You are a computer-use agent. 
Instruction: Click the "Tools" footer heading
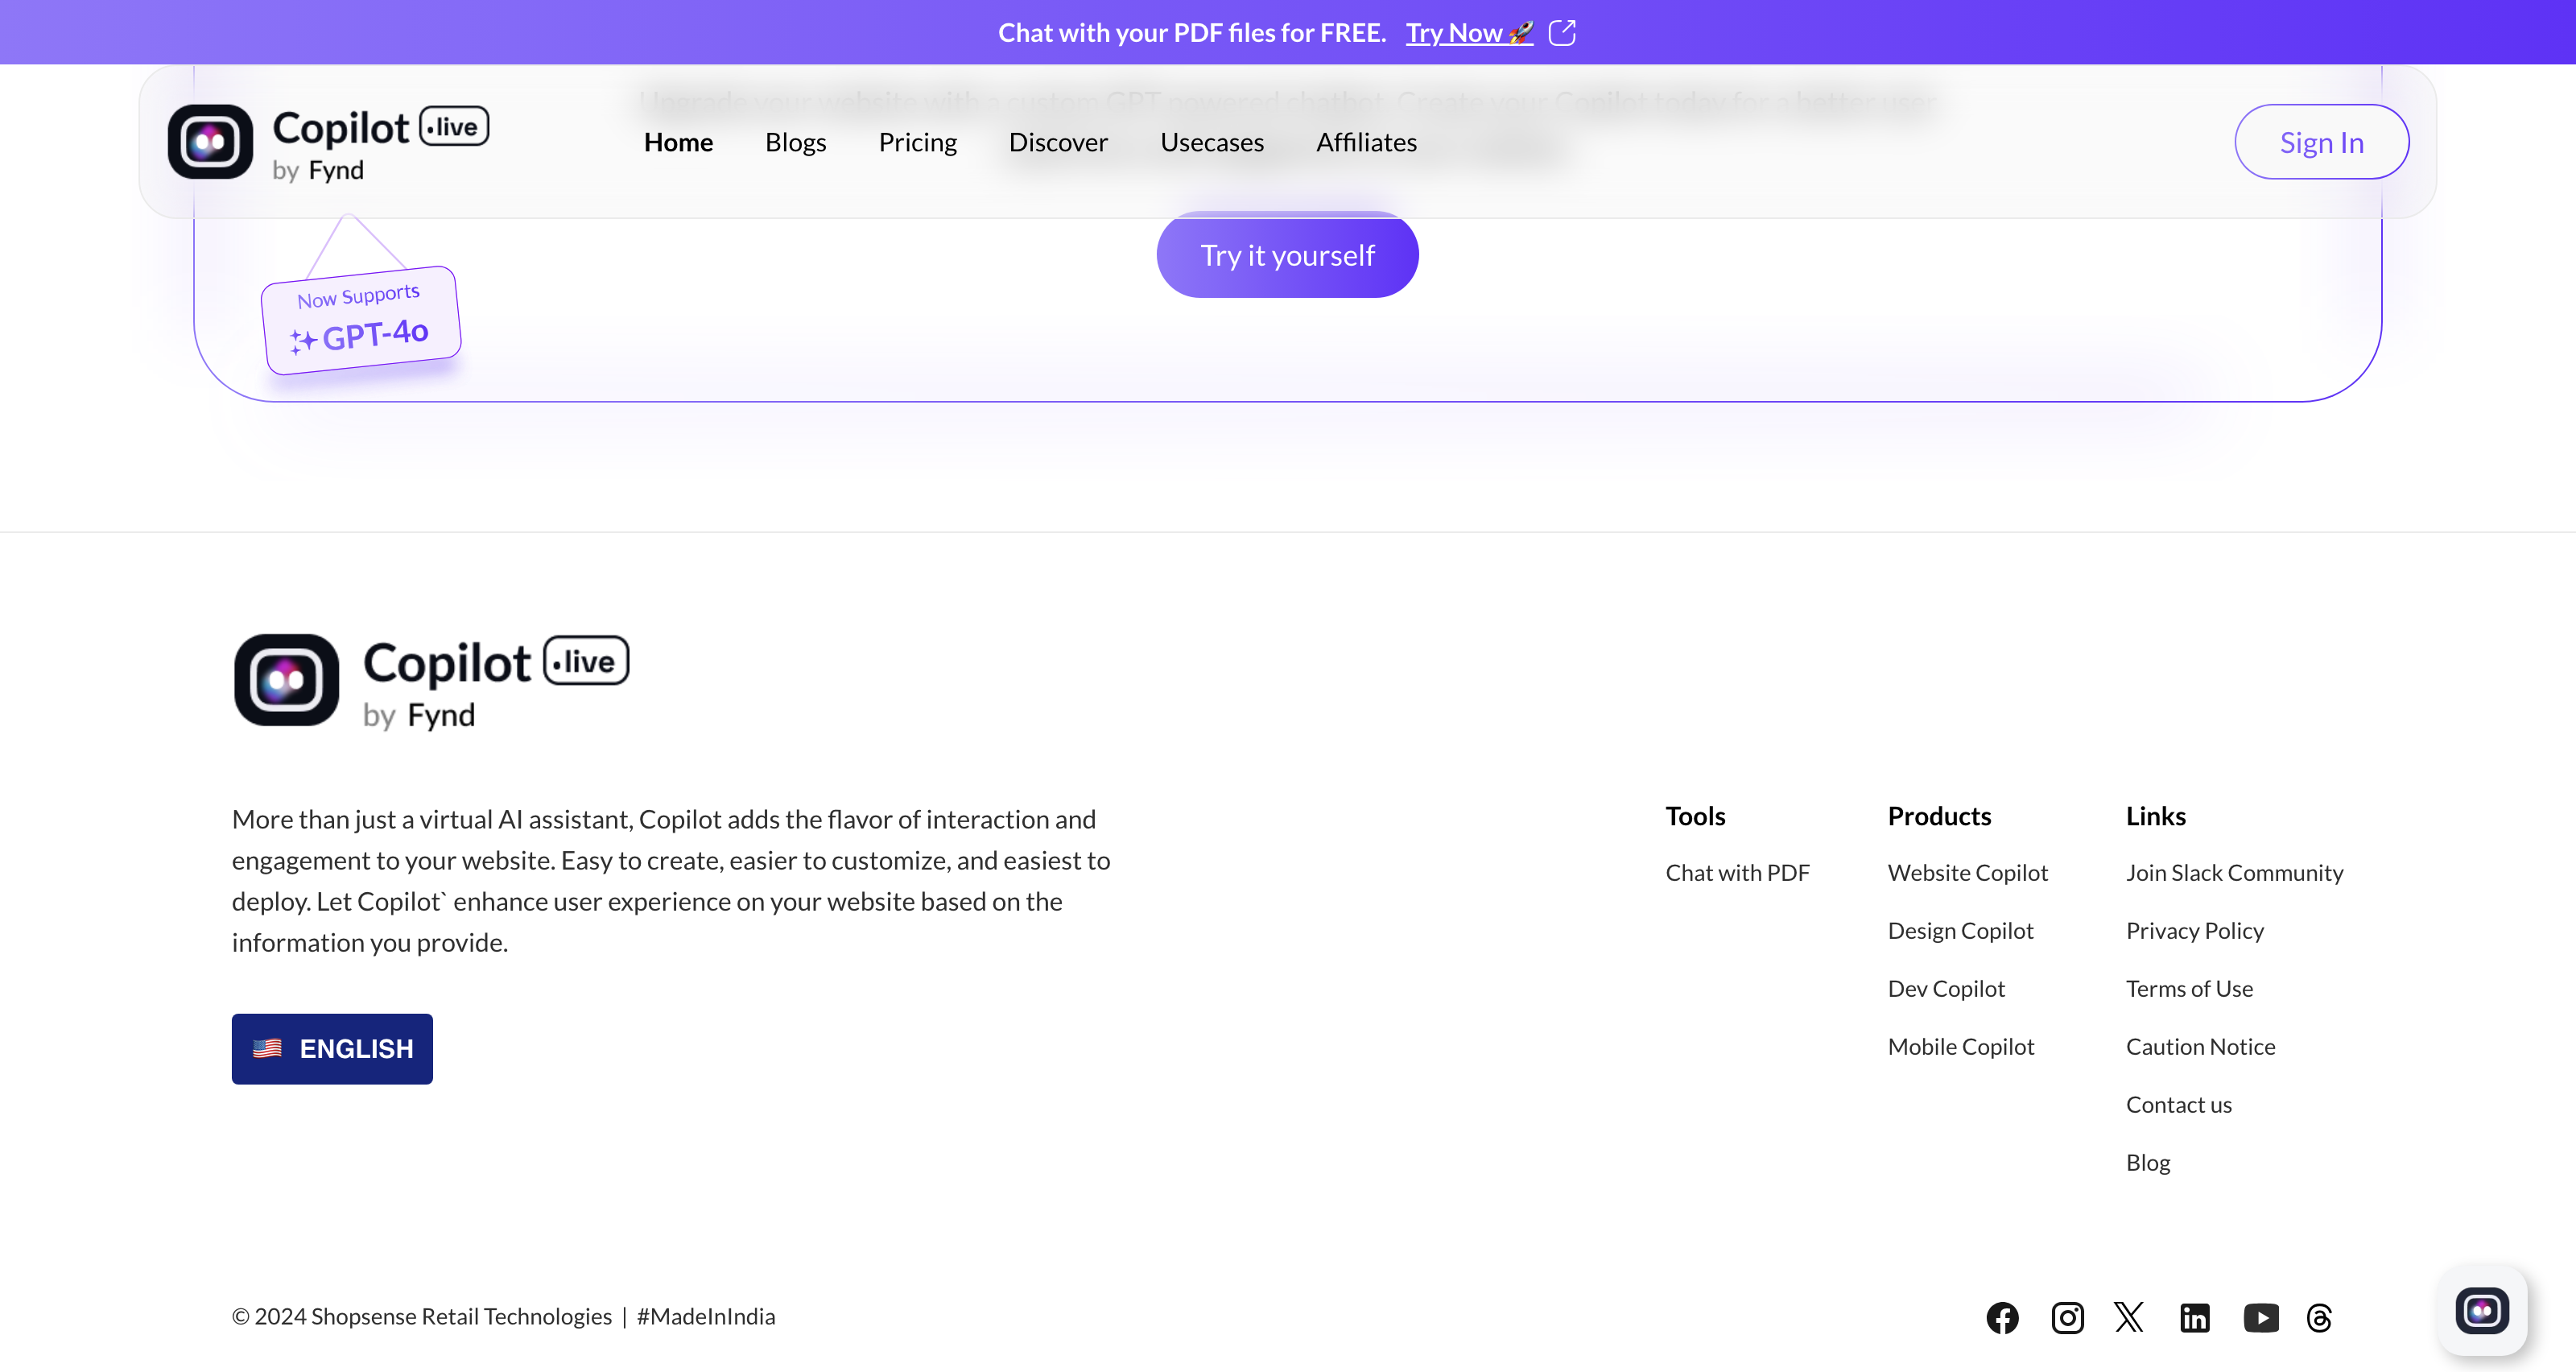(1696, 816)
